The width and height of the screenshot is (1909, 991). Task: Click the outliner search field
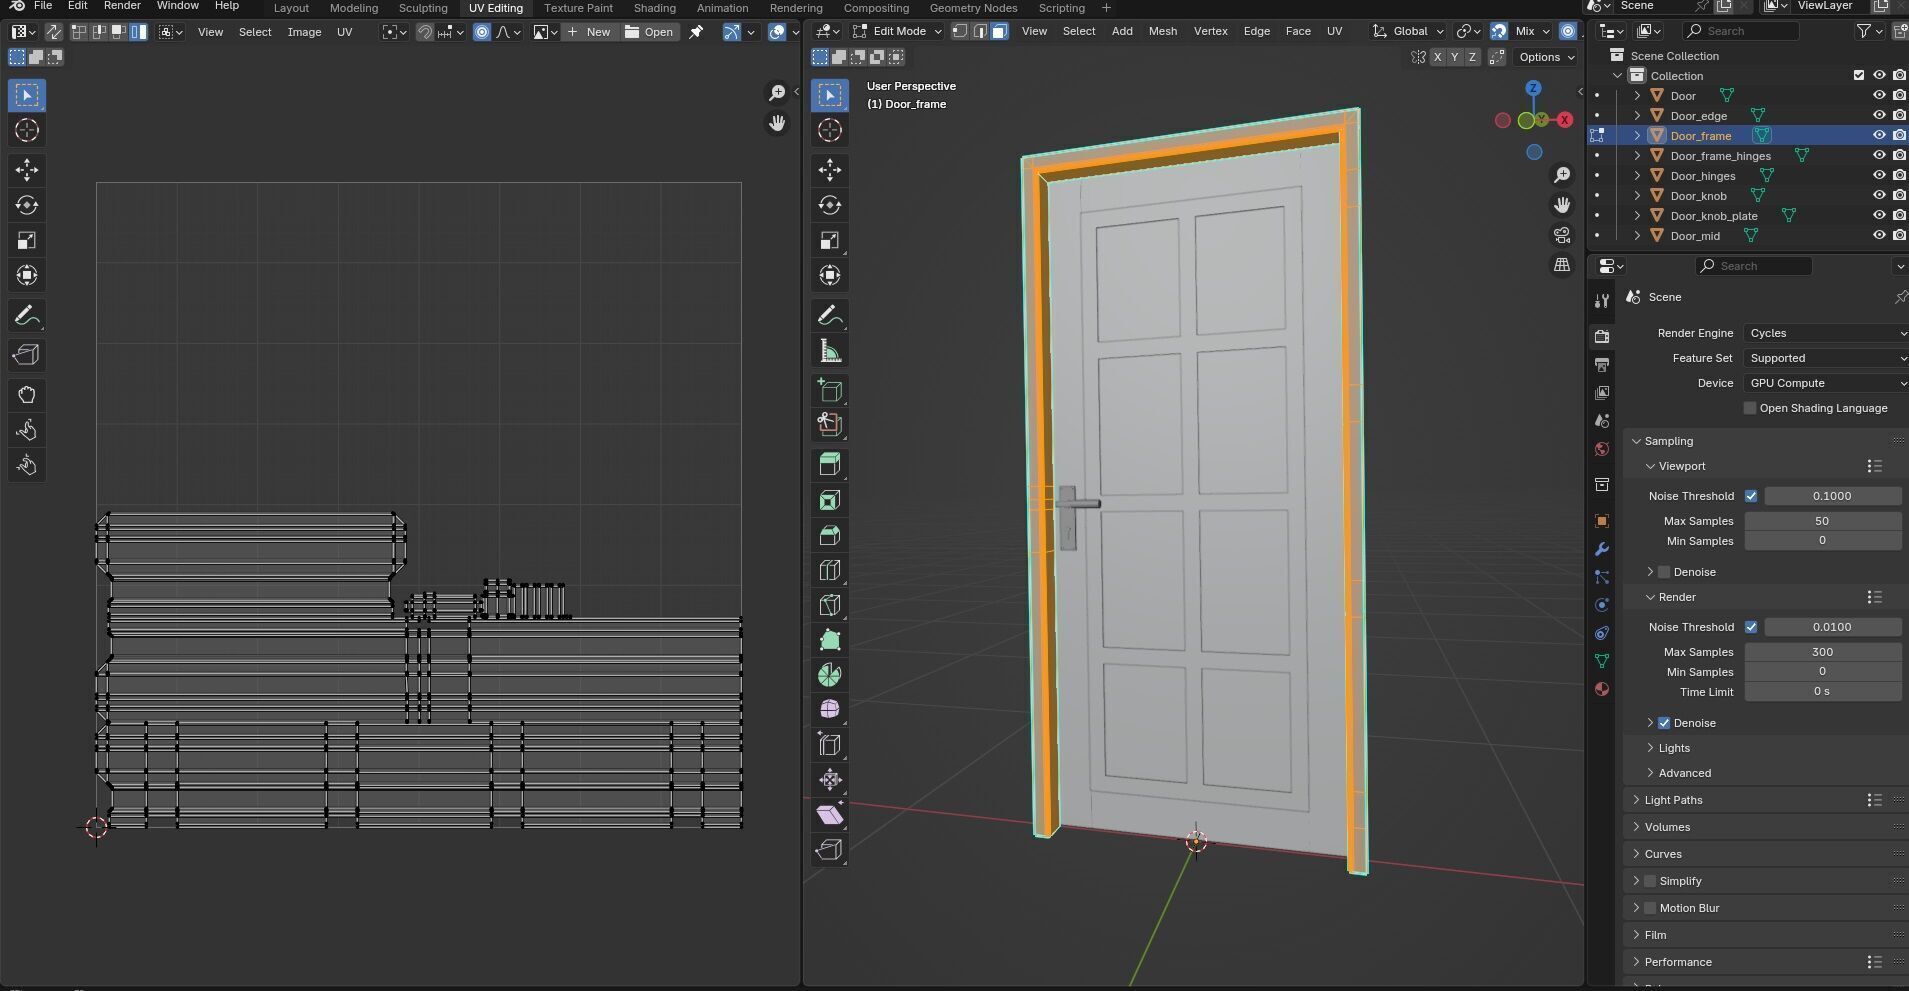[x=1740, y=31]
